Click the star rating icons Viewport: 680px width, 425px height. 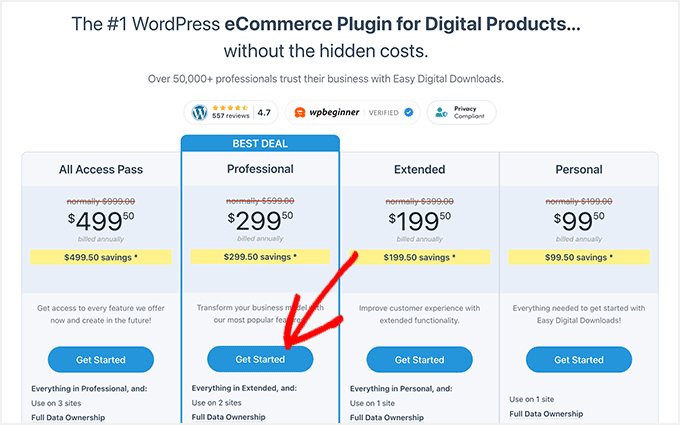pyautogui.click(x=231, y=108)
